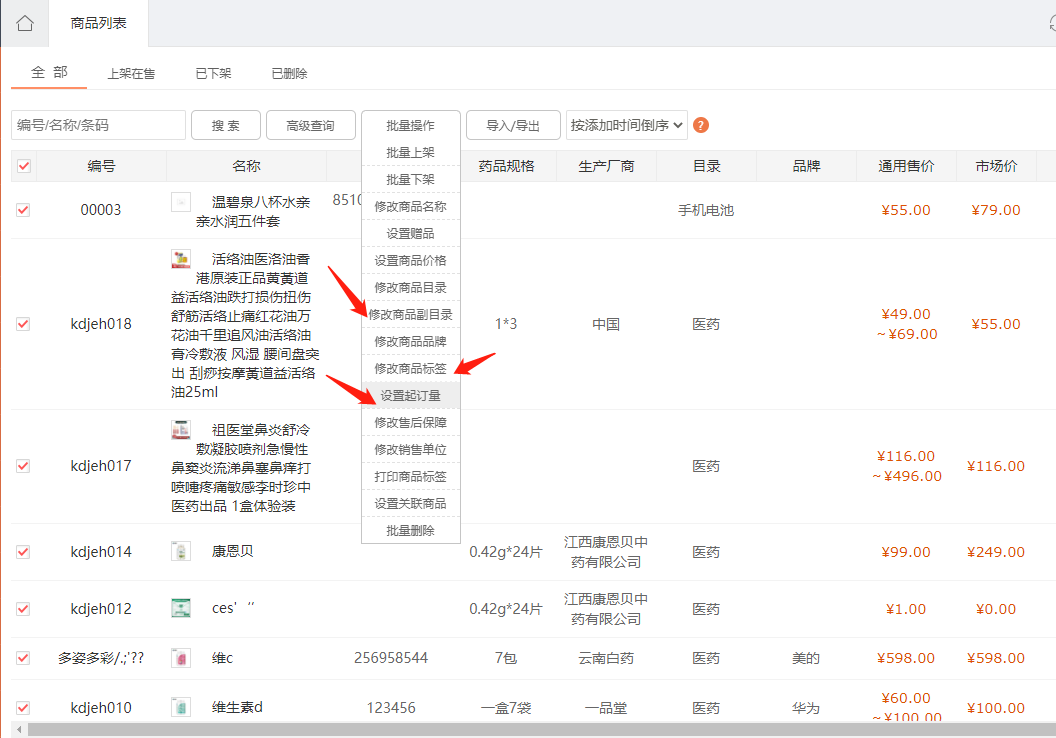Choose 修改商品品牌 menu item

click(411, 341)
